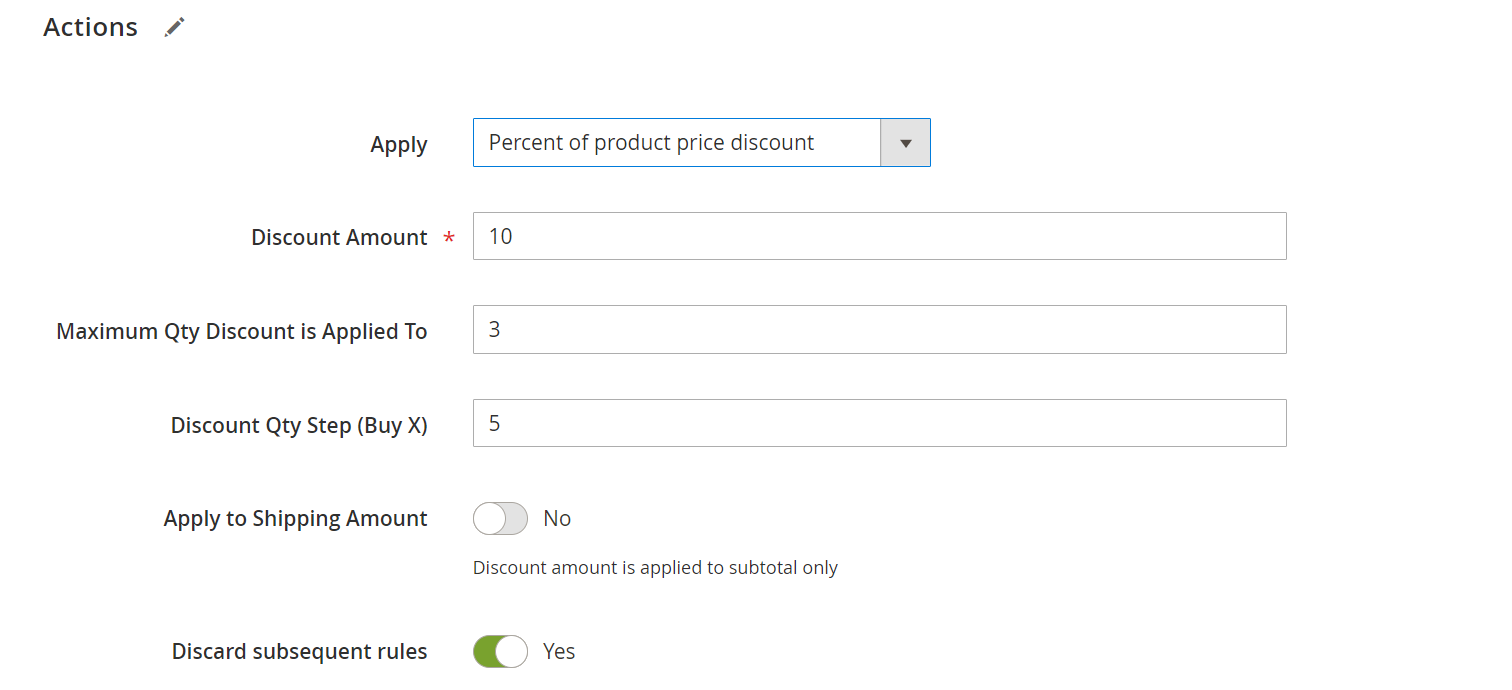Viewport: 1512px width, 690px height.
Task: Click Maximum Qty Discount is Applied To label
Action: click(242, 332)
